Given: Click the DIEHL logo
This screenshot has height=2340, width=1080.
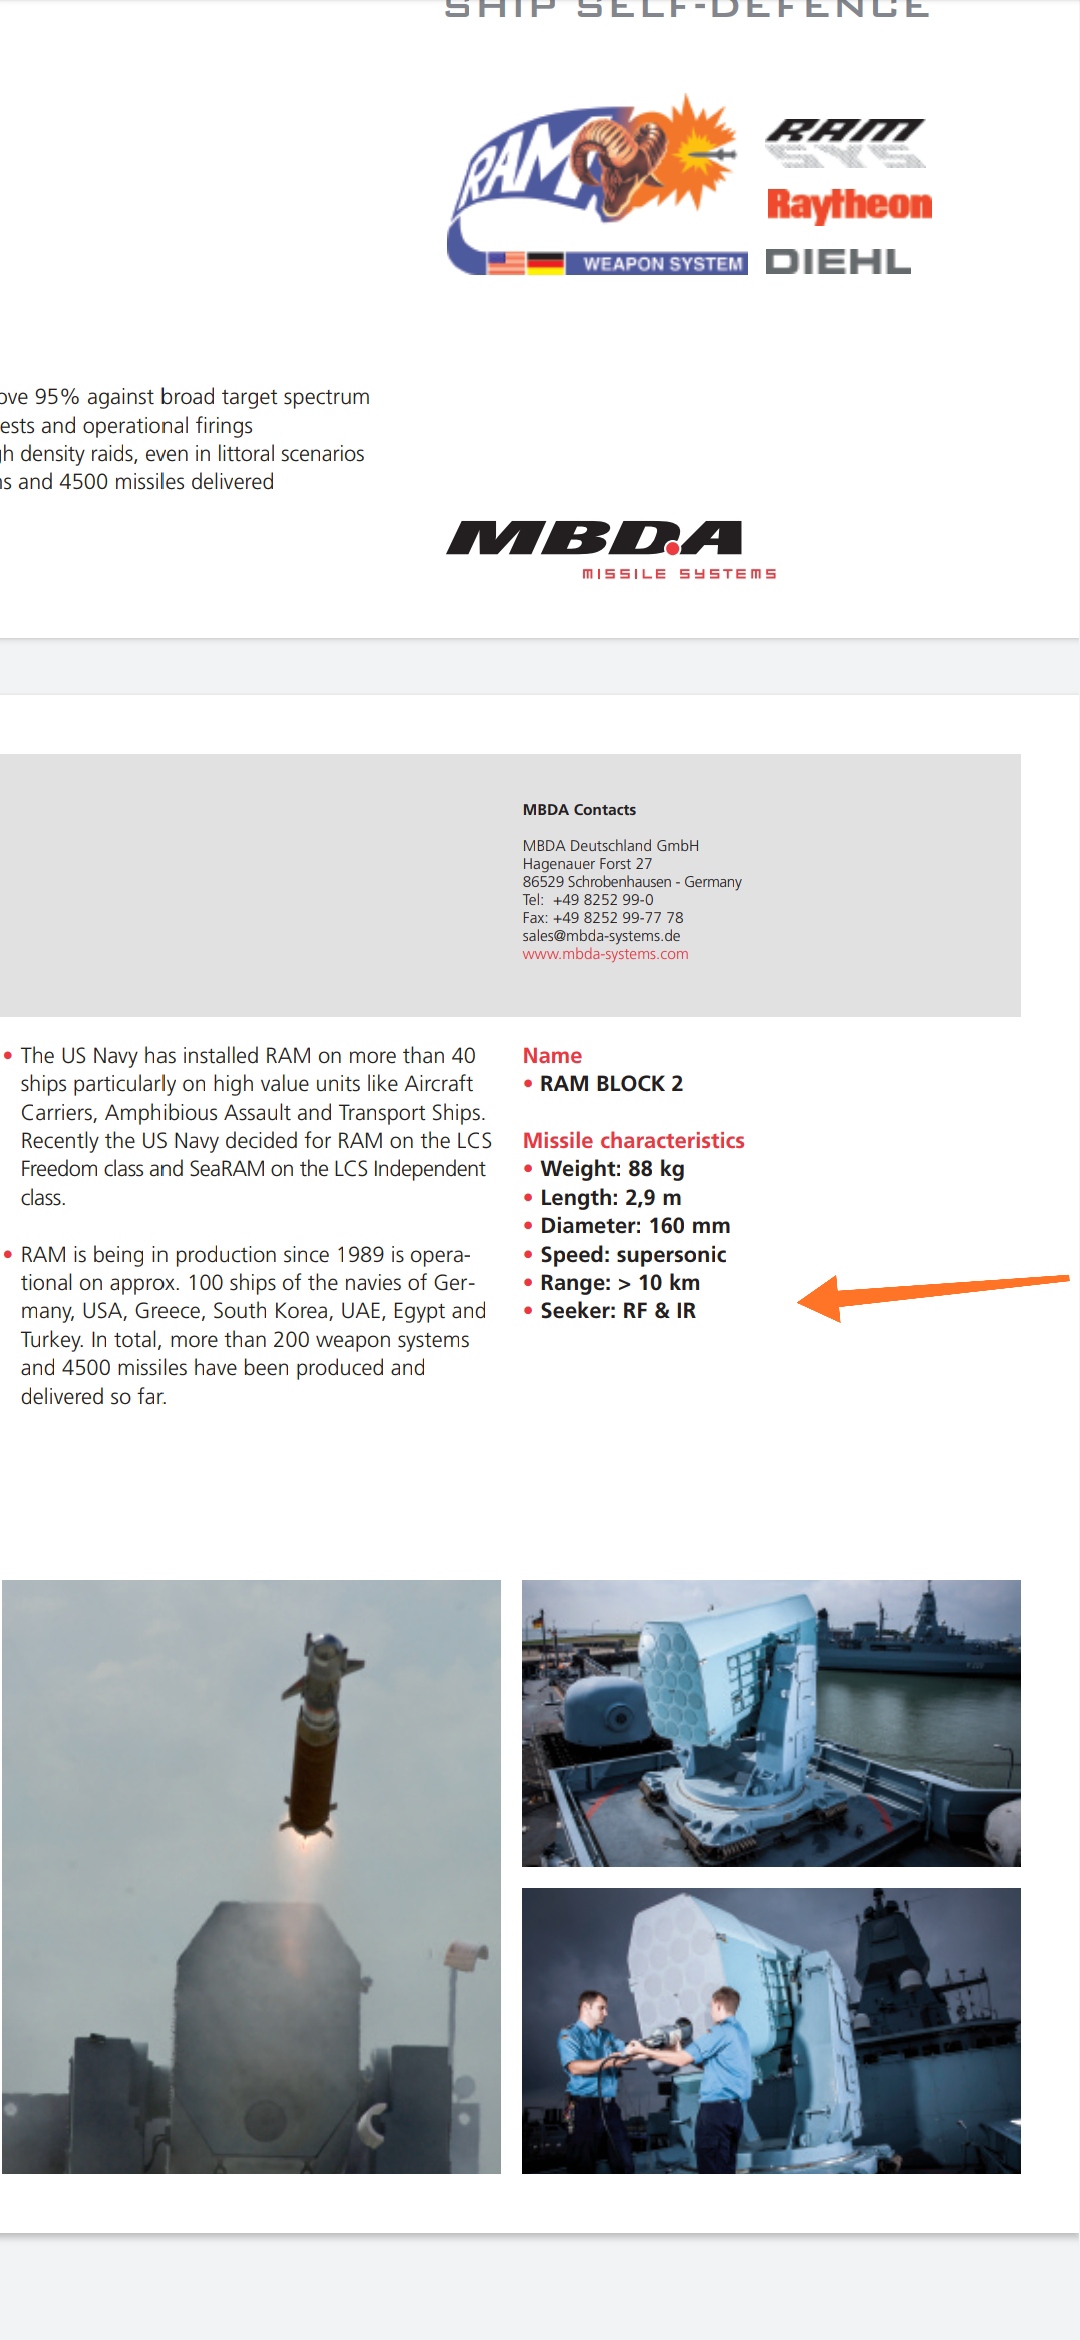Looking at the screenshot, I should coord(838,262).
